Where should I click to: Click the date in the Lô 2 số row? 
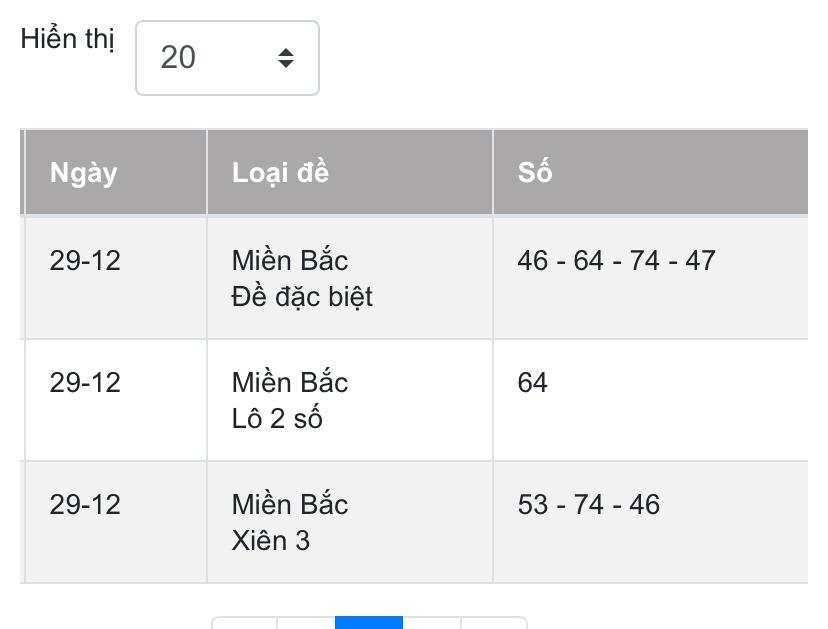pyautogui.click(x=85, y=383)
